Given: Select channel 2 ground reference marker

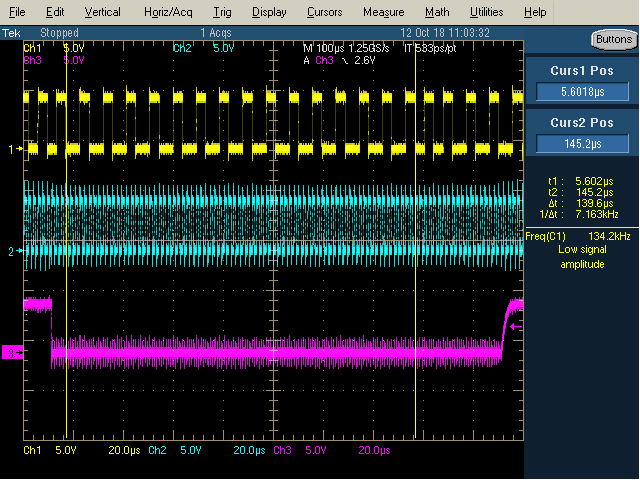Looking at the screenshot, I should [16, 251].
